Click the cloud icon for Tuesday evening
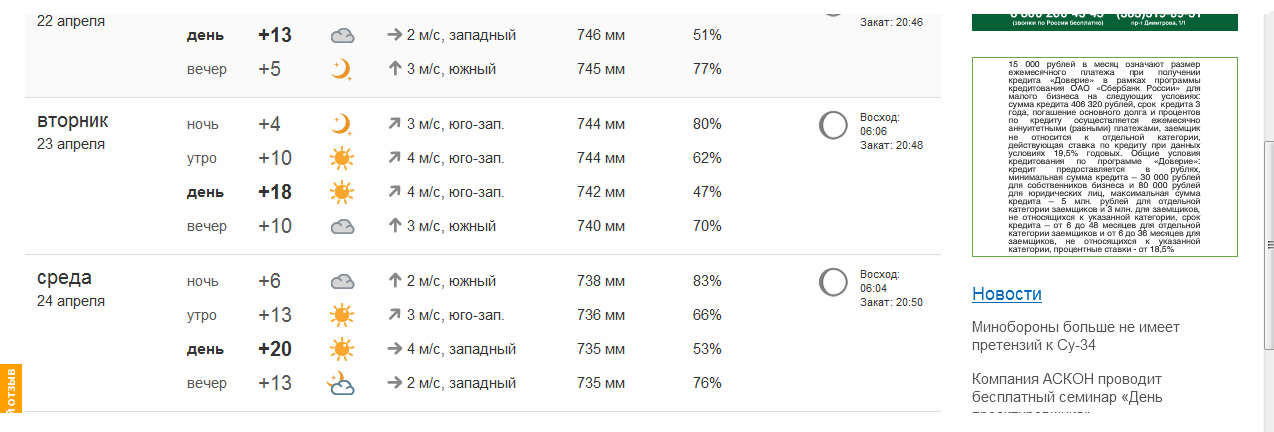This screenshot has width=1274, height=432. [342, 226]
